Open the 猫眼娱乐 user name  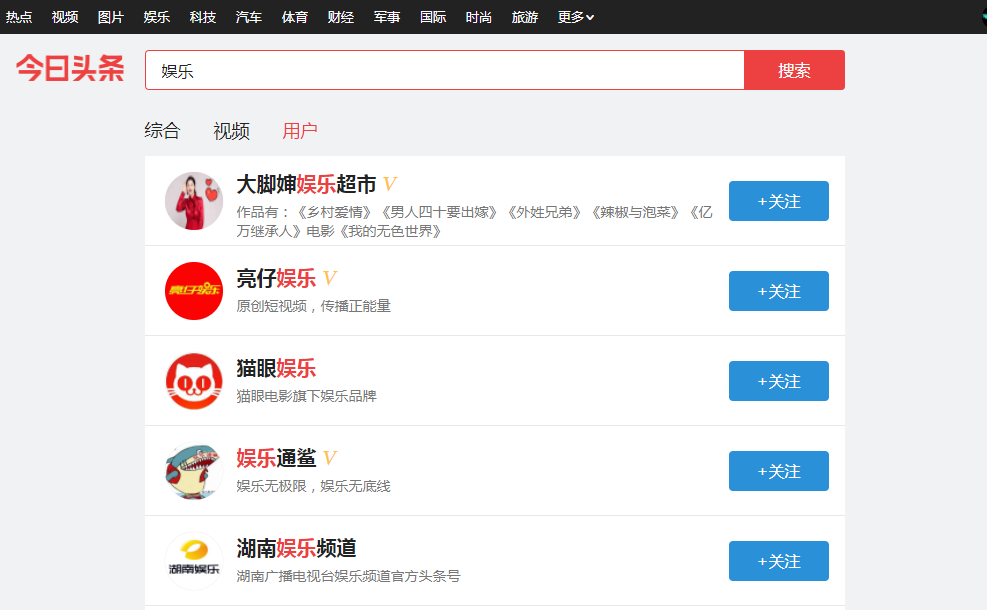pyautogui.click(x=276, y=368)
